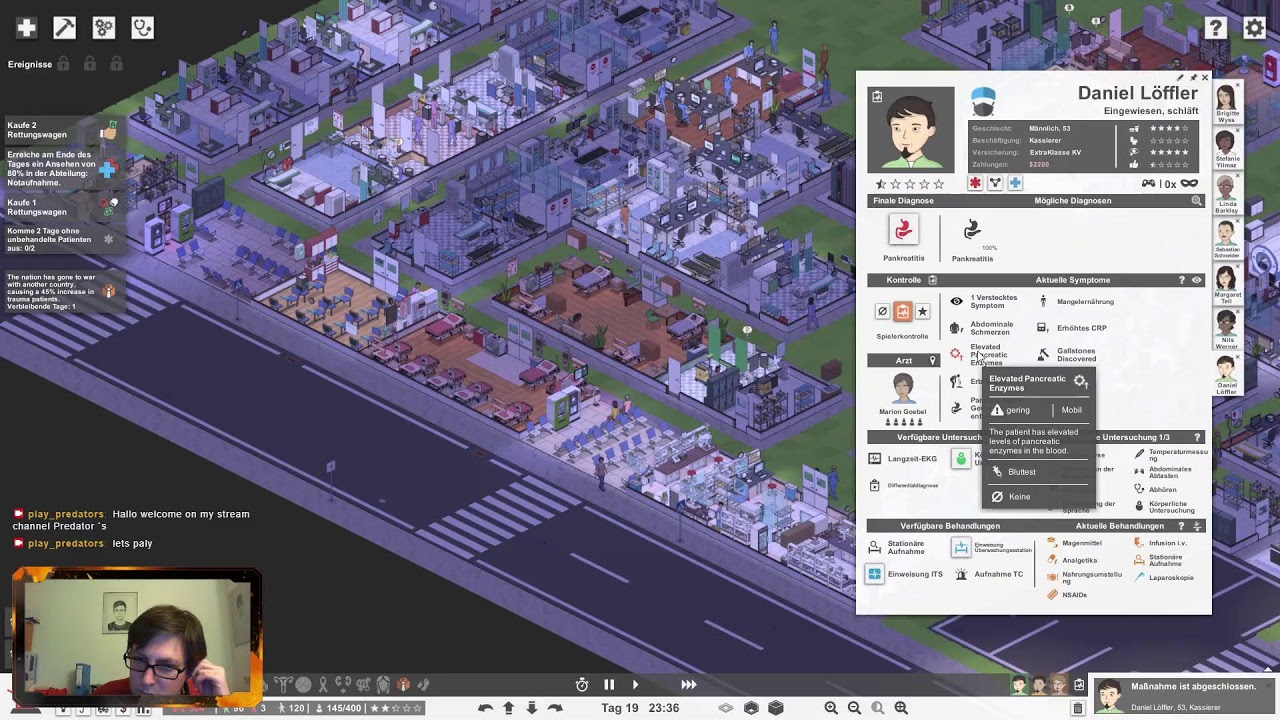The image size is (1280, 720).
Task: Set game speed to fast forward
Action: [689, 684]
